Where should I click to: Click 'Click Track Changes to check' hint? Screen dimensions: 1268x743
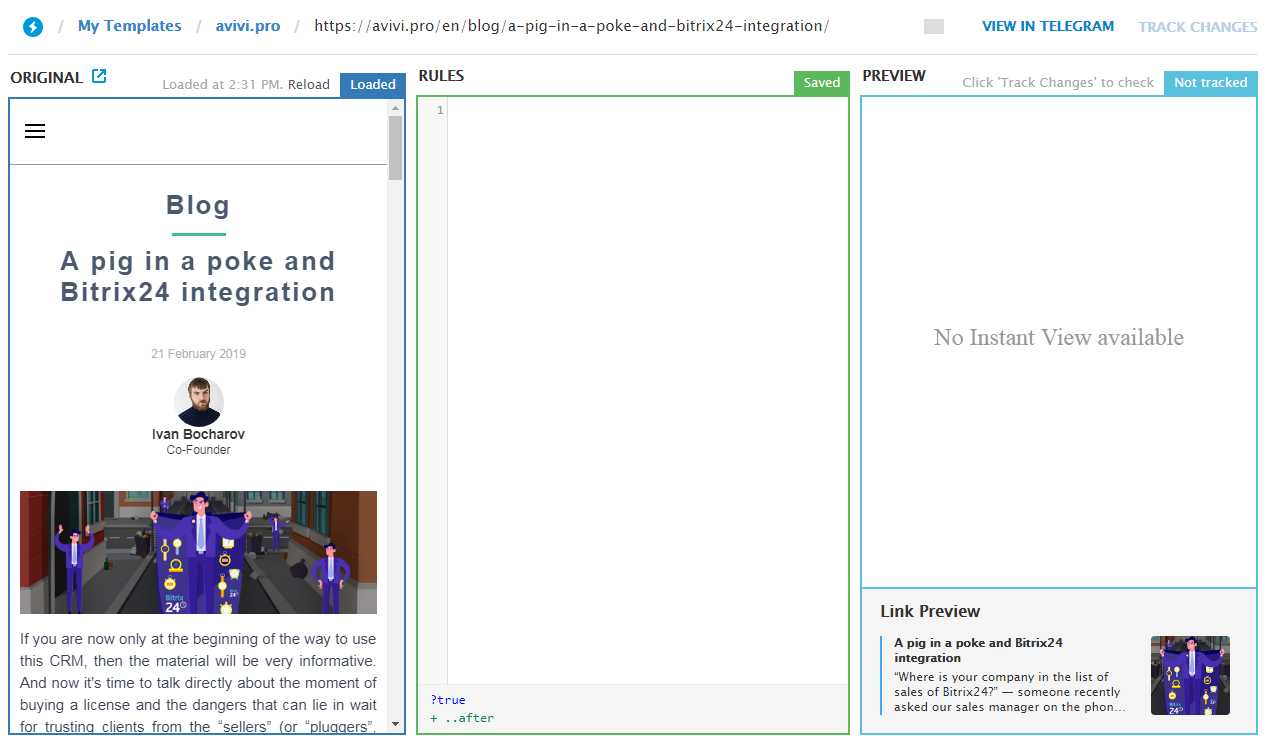pyautogui.click(x=1058, y=83)
